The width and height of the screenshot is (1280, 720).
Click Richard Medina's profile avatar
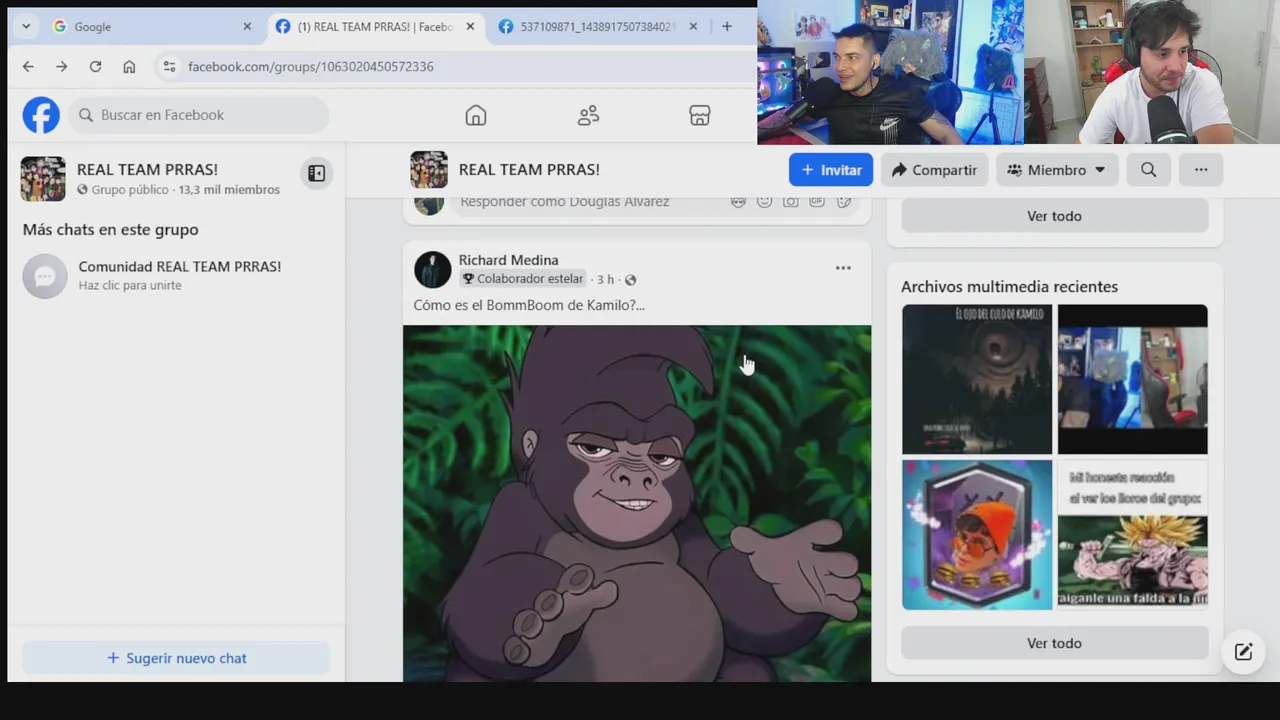point(433,270)
